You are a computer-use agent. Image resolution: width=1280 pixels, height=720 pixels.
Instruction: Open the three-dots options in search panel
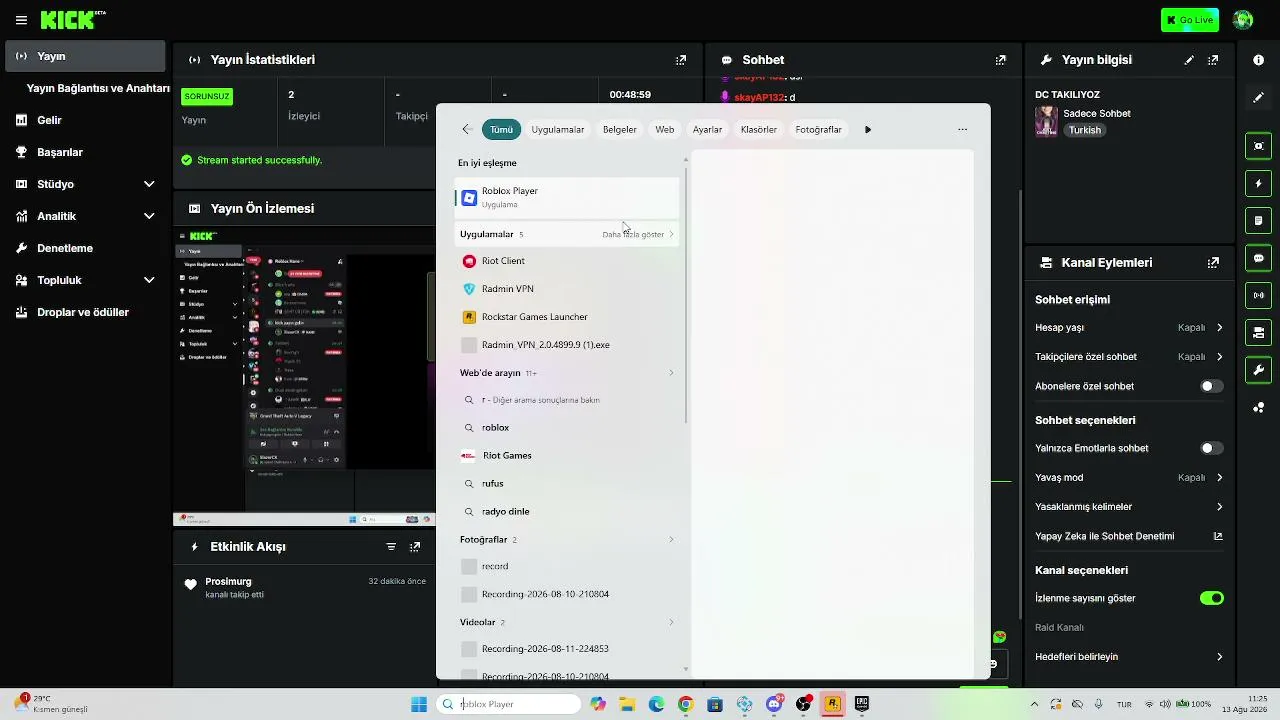(962, 129)
